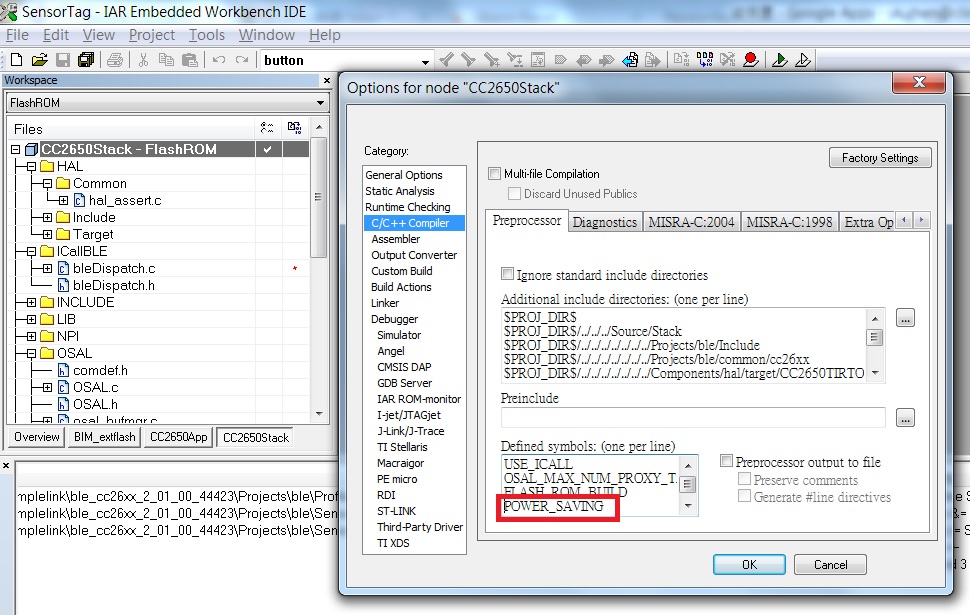Select General Options category
Screen dimensions: 970x615
[x=403, y=175]
